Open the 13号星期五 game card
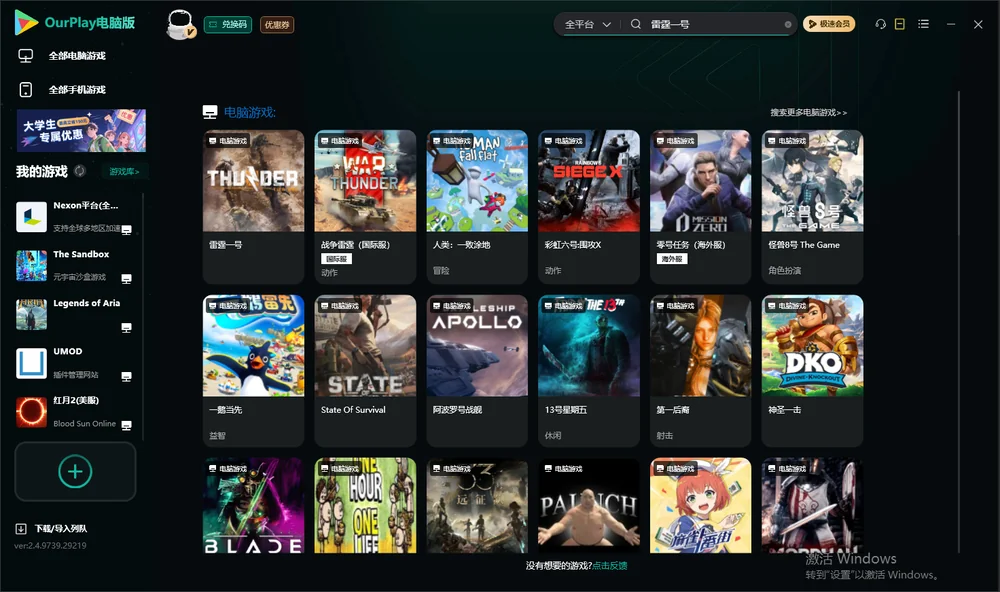The width and height of the screenshot is (1000, 592). [589, 371]
